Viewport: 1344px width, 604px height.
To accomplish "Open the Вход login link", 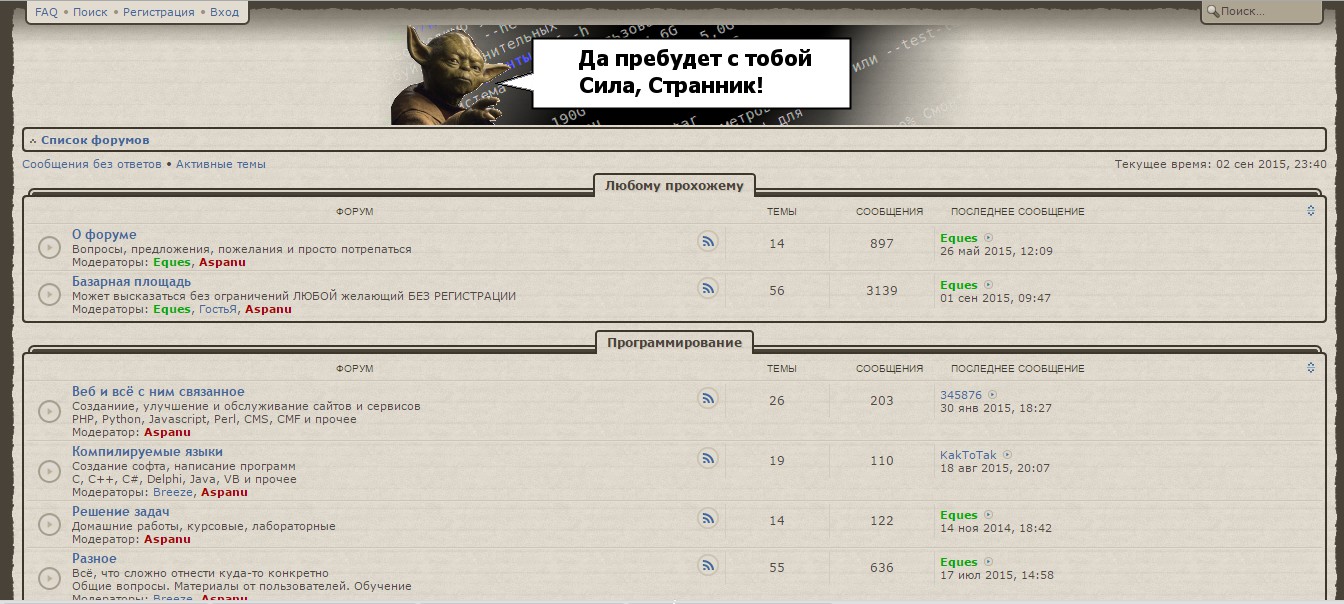I will click(224, 12).
